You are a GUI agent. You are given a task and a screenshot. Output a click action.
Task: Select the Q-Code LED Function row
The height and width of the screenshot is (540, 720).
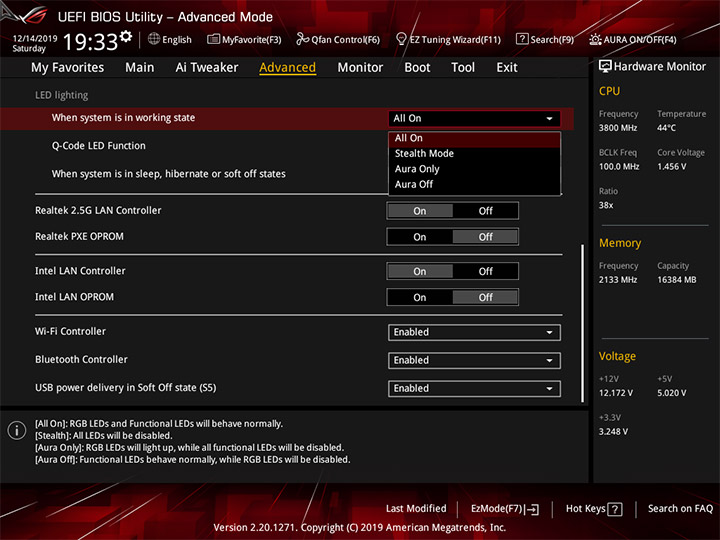tap(98, 146)
